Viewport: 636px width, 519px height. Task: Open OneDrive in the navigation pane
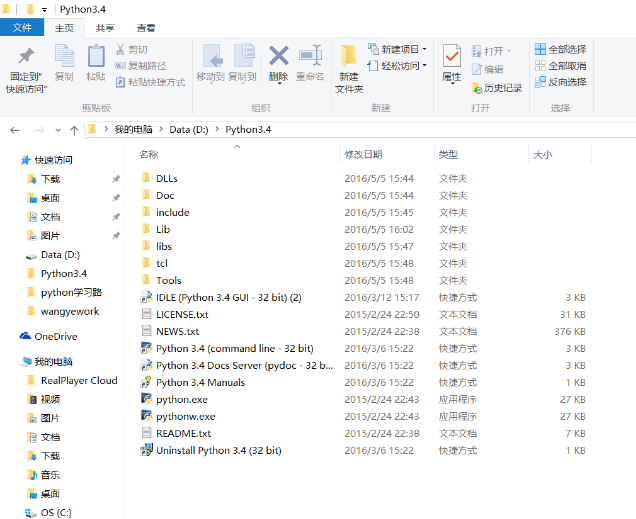point(55,337)
